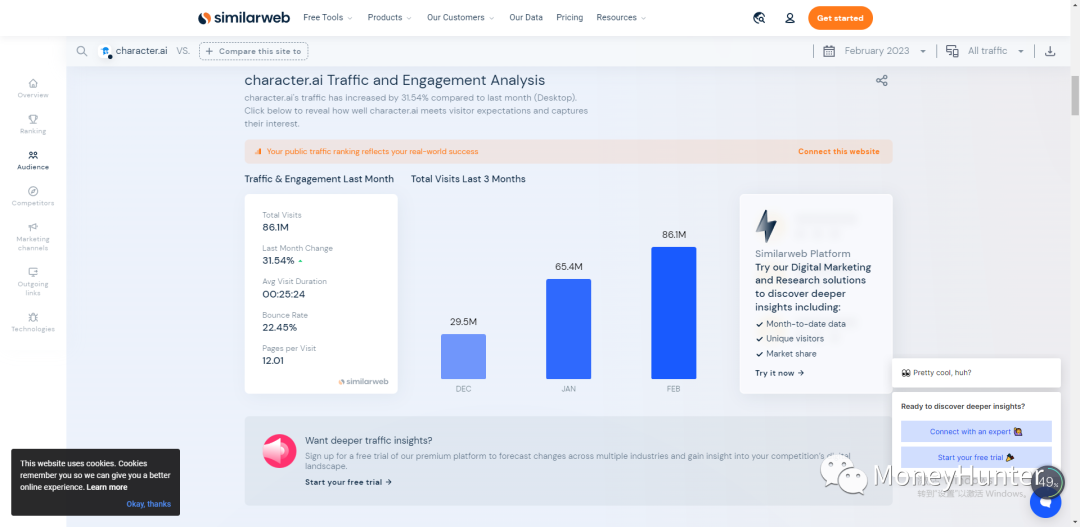This screenshot has height=527, width=1080.
Task: Open the Pricing menu item
Action: click(x=569, y=18)
